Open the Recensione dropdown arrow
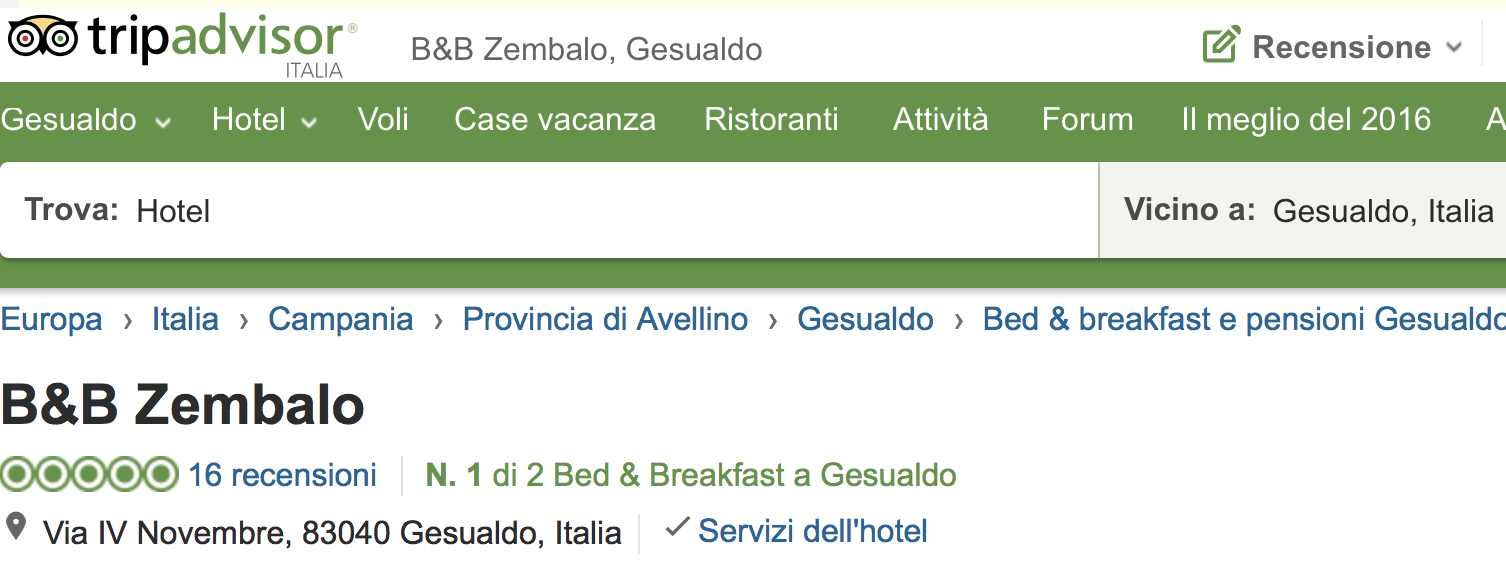This screenshot has width=1506, height=578. pos(1454,47)
